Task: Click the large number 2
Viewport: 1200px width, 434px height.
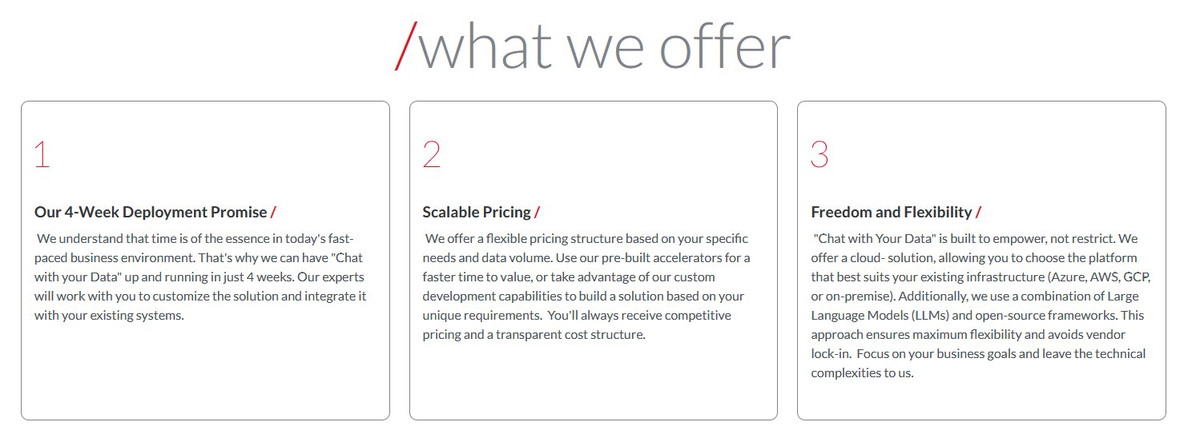Action: [x=431, y=154]
